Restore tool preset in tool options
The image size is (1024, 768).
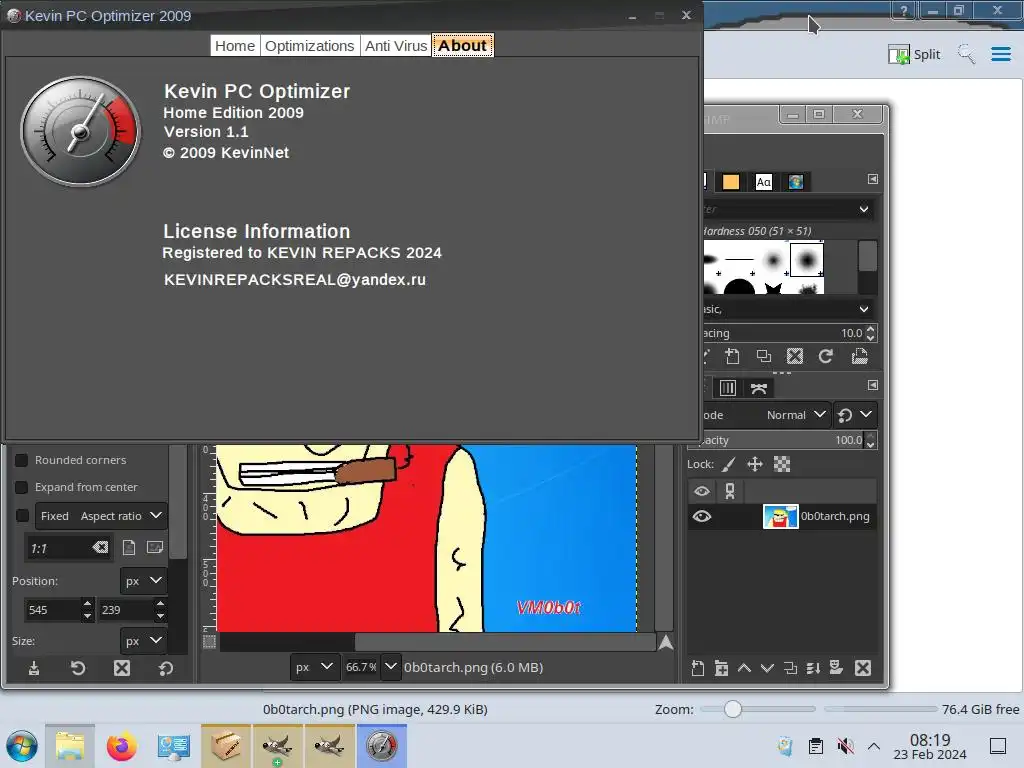point(78,668)
